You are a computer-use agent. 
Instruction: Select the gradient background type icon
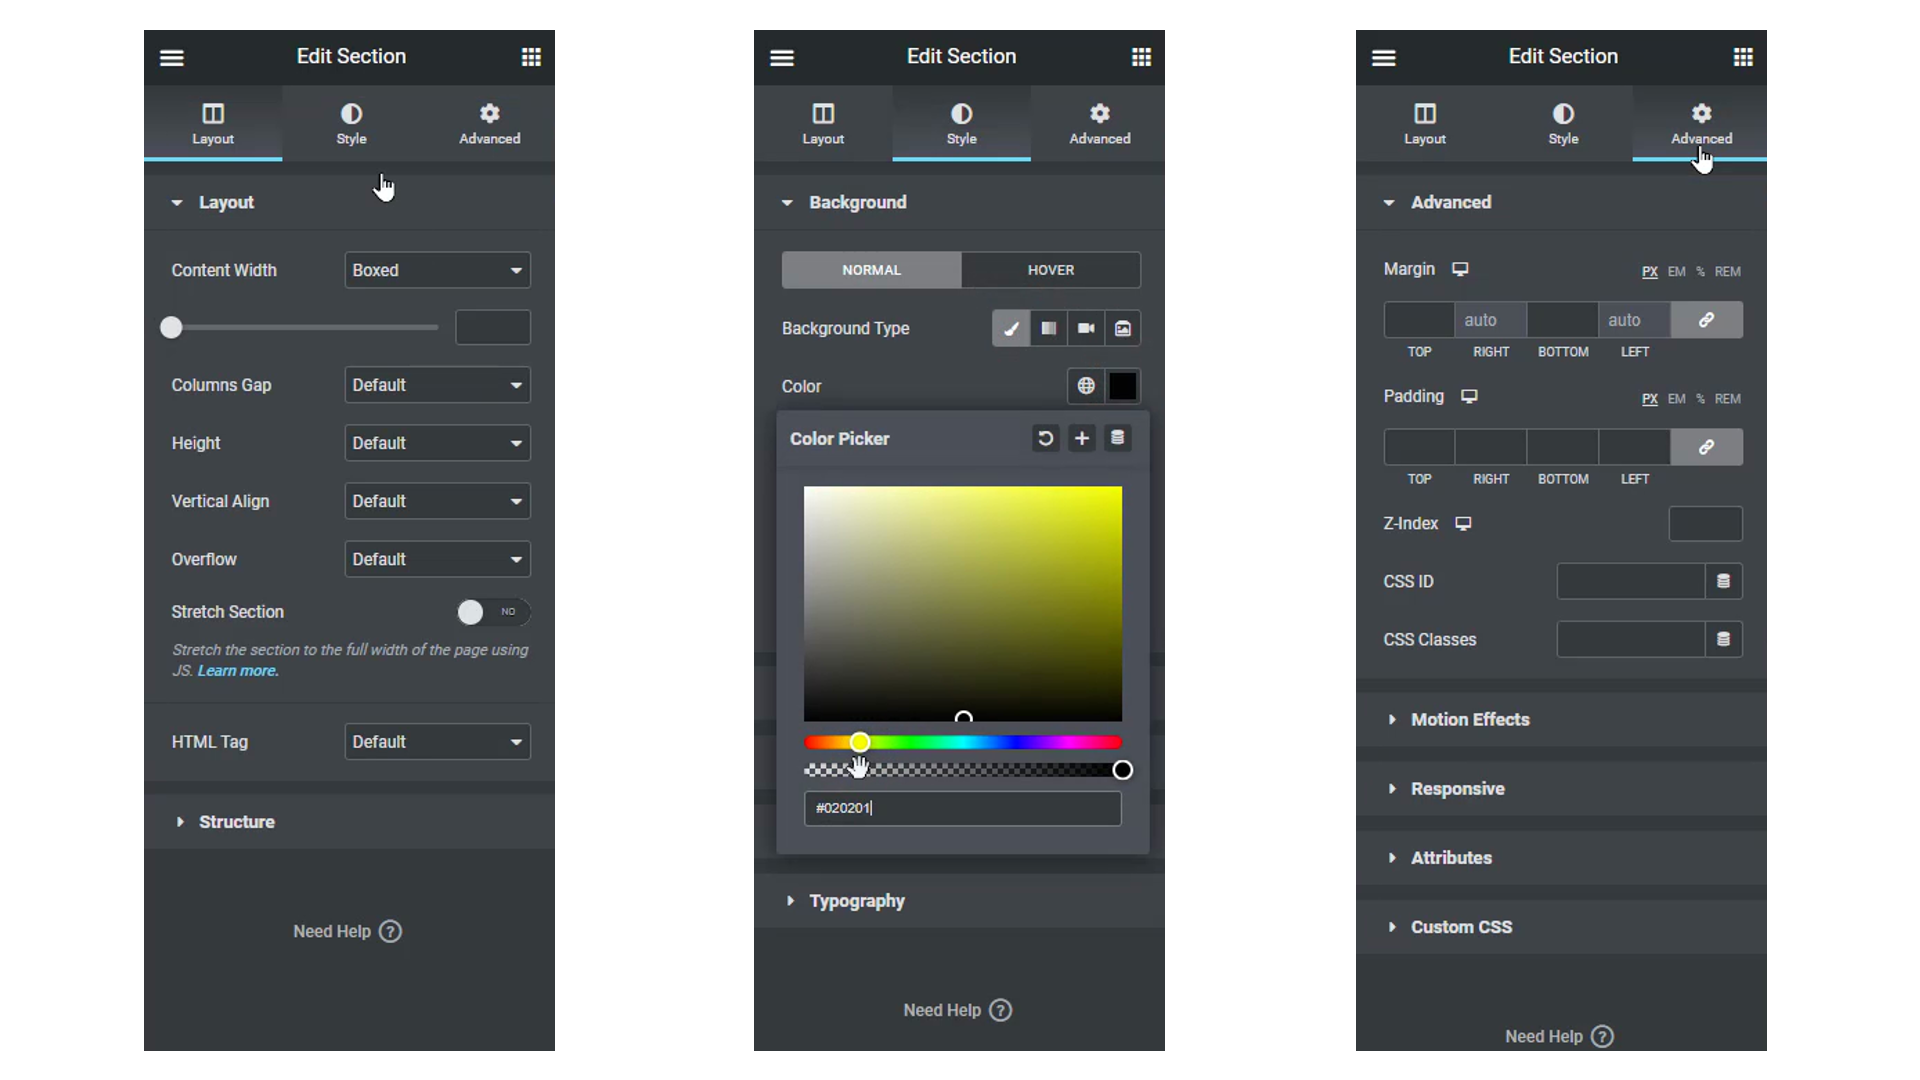pyautogui.click(x=1048, y=328)
